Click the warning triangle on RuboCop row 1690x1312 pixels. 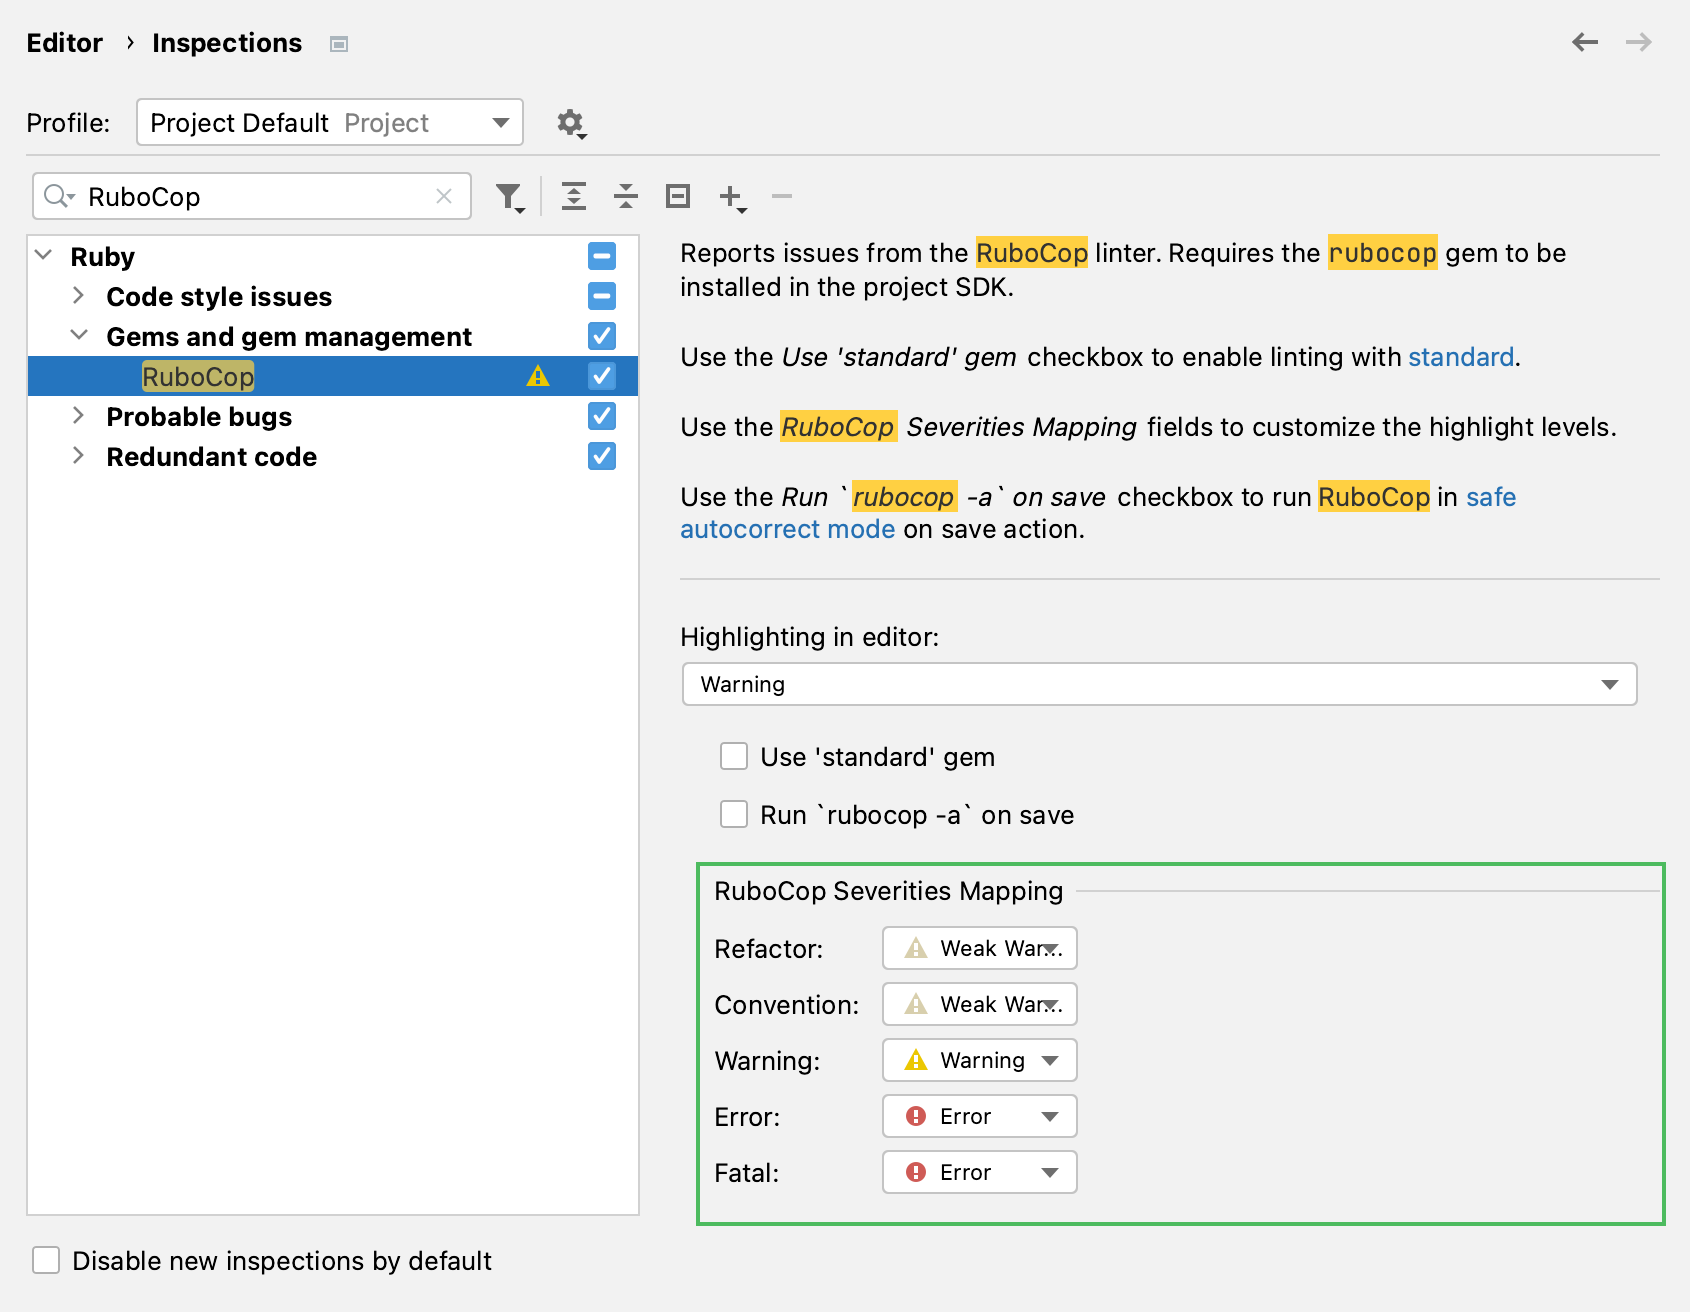point(538,376)
